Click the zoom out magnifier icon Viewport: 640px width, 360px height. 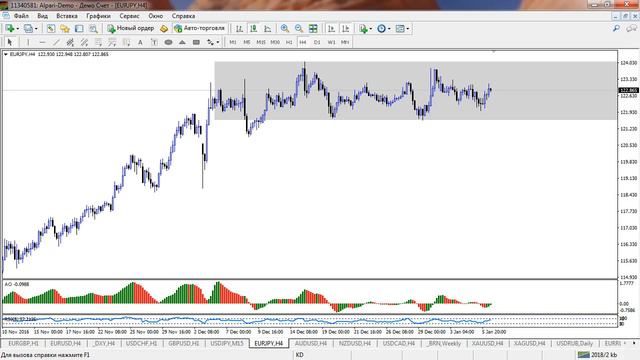[x=299, y=29]
